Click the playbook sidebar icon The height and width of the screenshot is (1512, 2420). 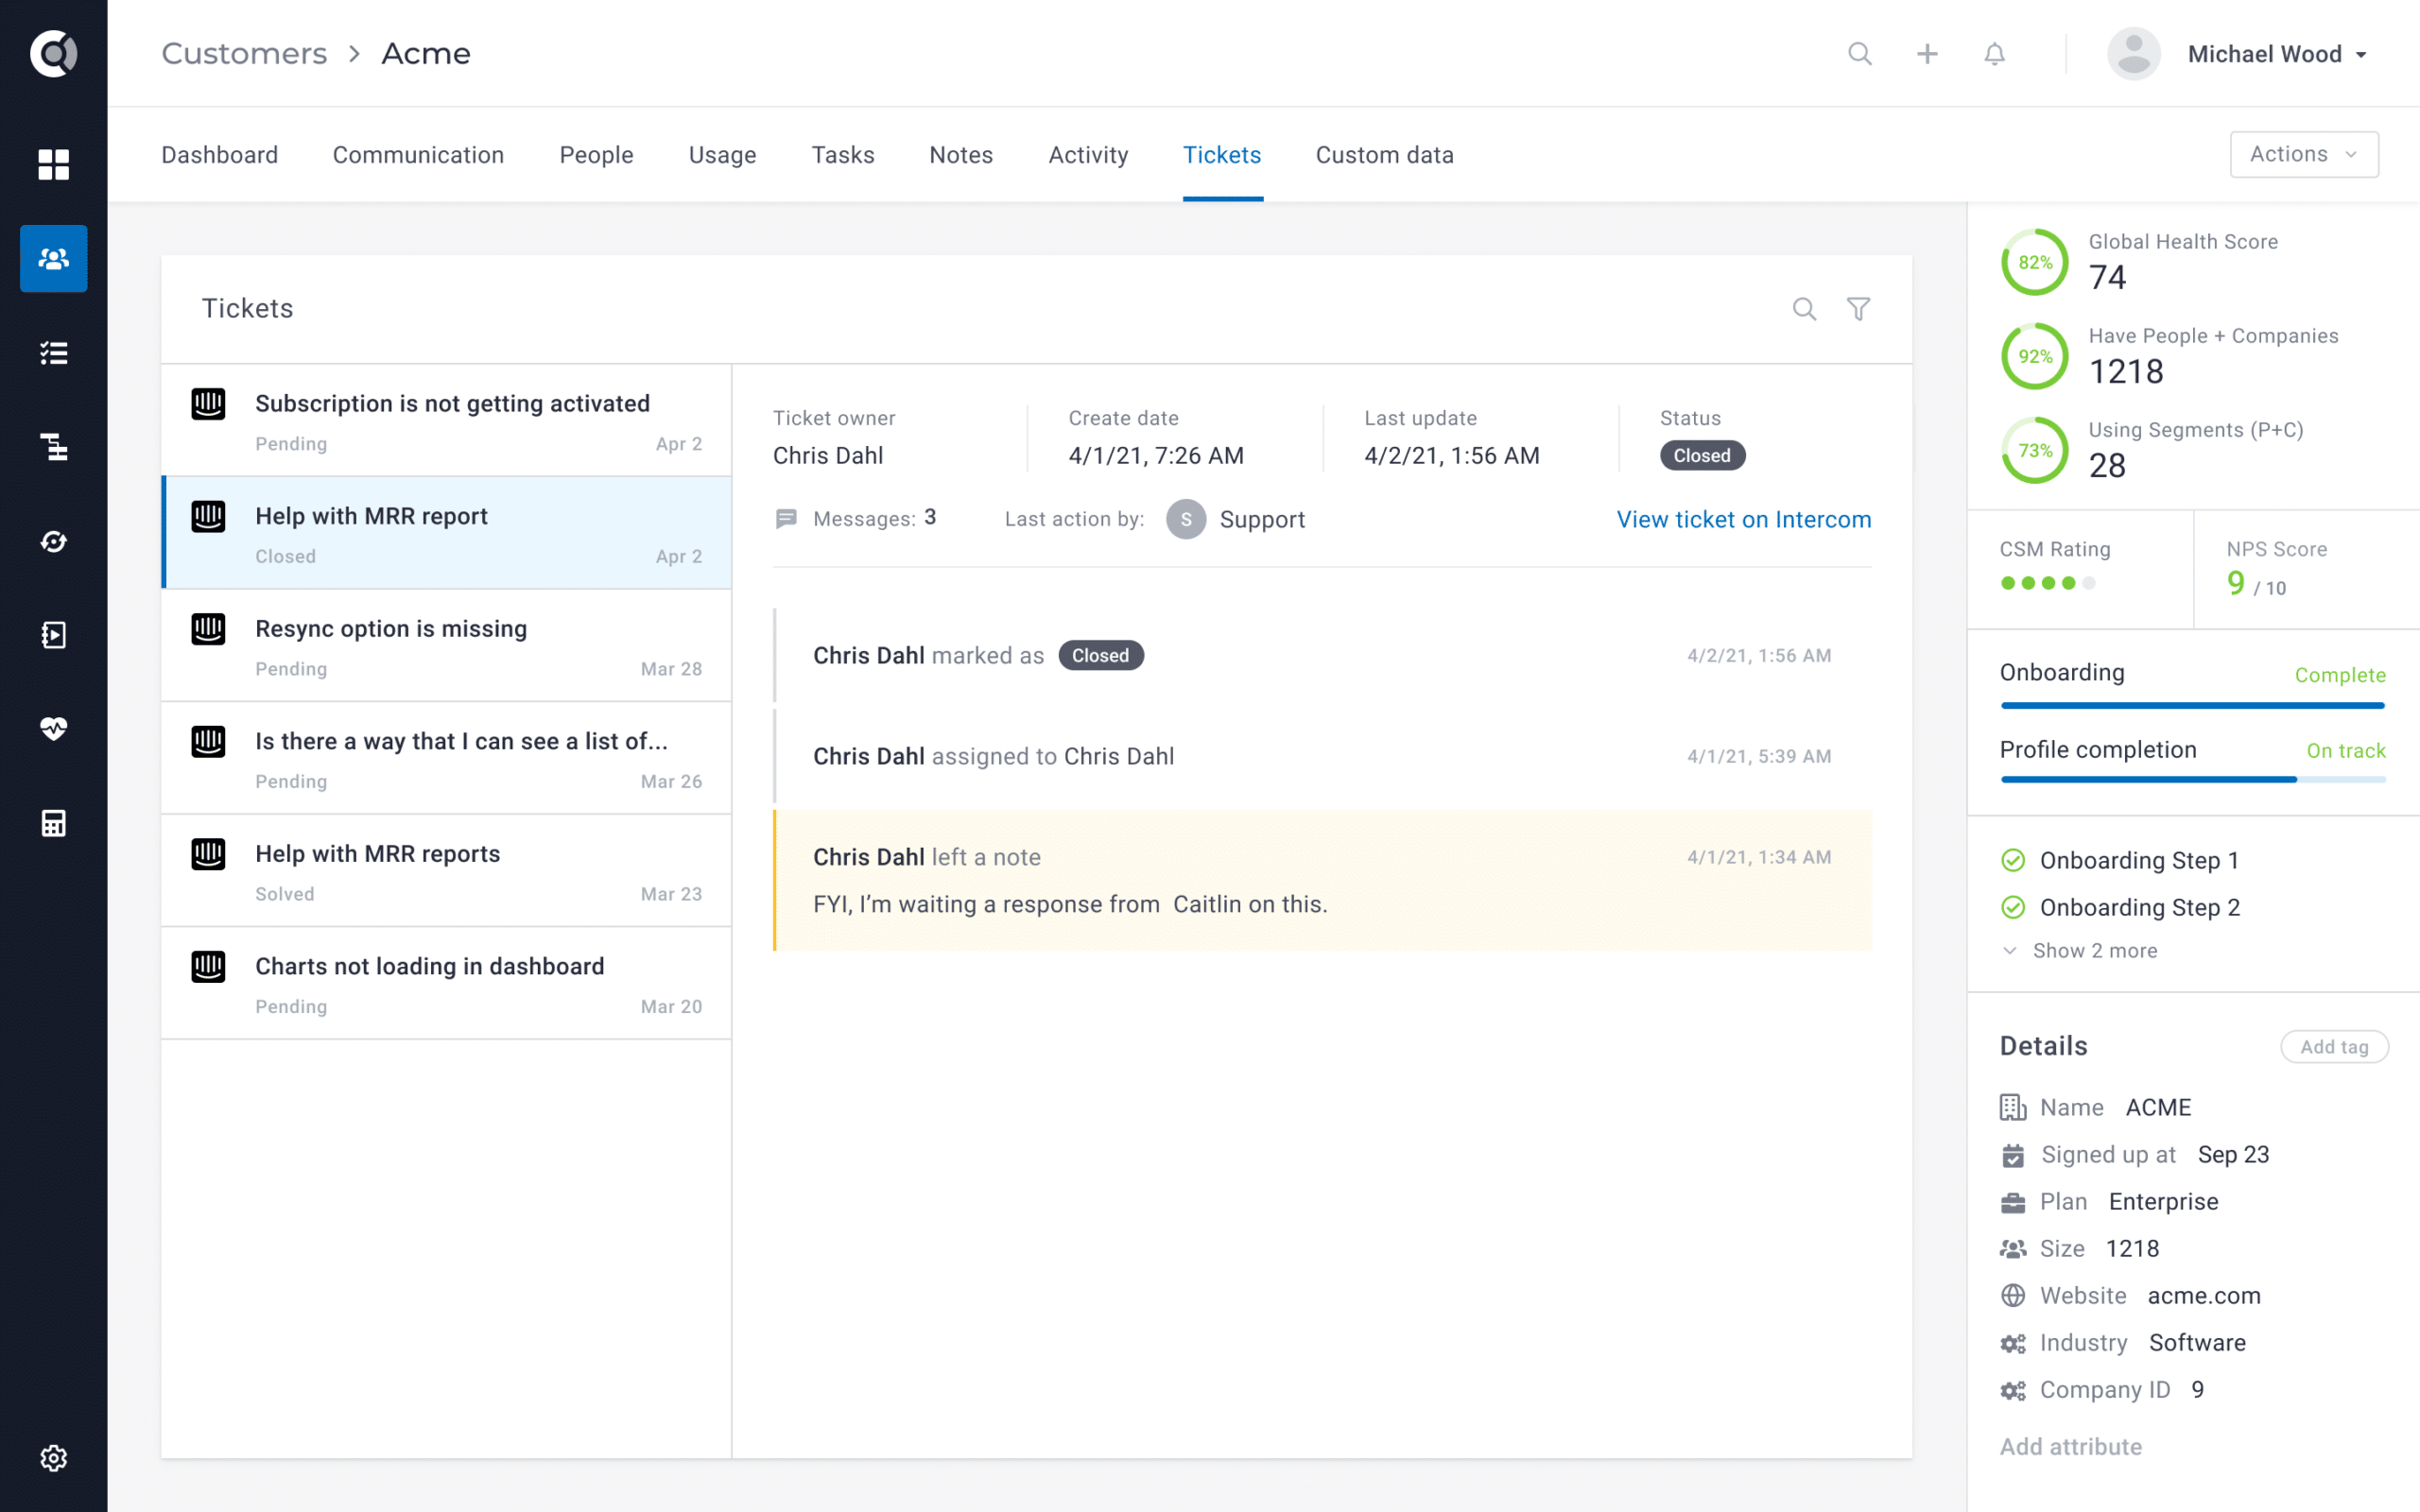point(52,634)
